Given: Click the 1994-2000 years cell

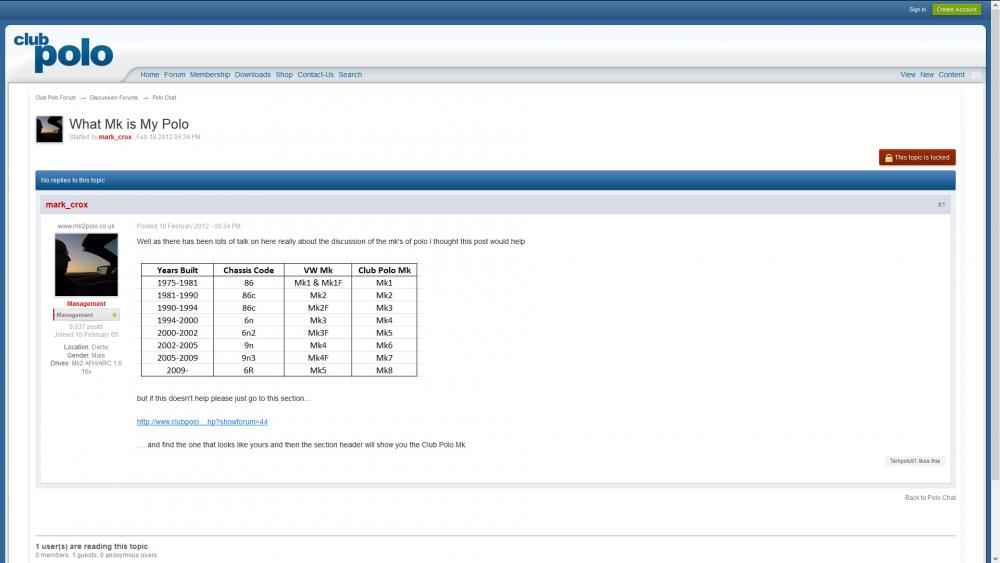Looking at the screenshot, I should pyautogui.click(x=177, y=321).
